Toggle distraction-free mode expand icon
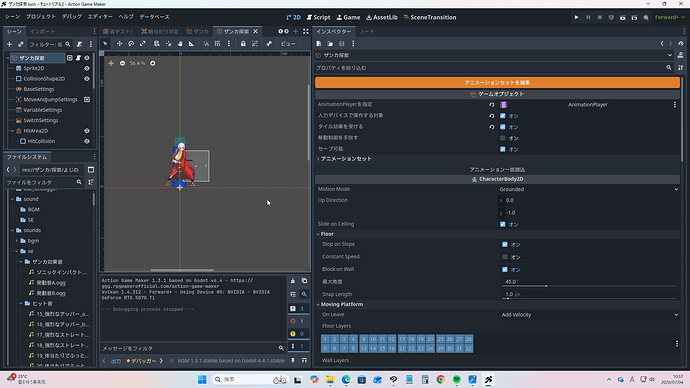Image resolution: width=690 pixels, height=388 pixels. (x=306, y=31)
